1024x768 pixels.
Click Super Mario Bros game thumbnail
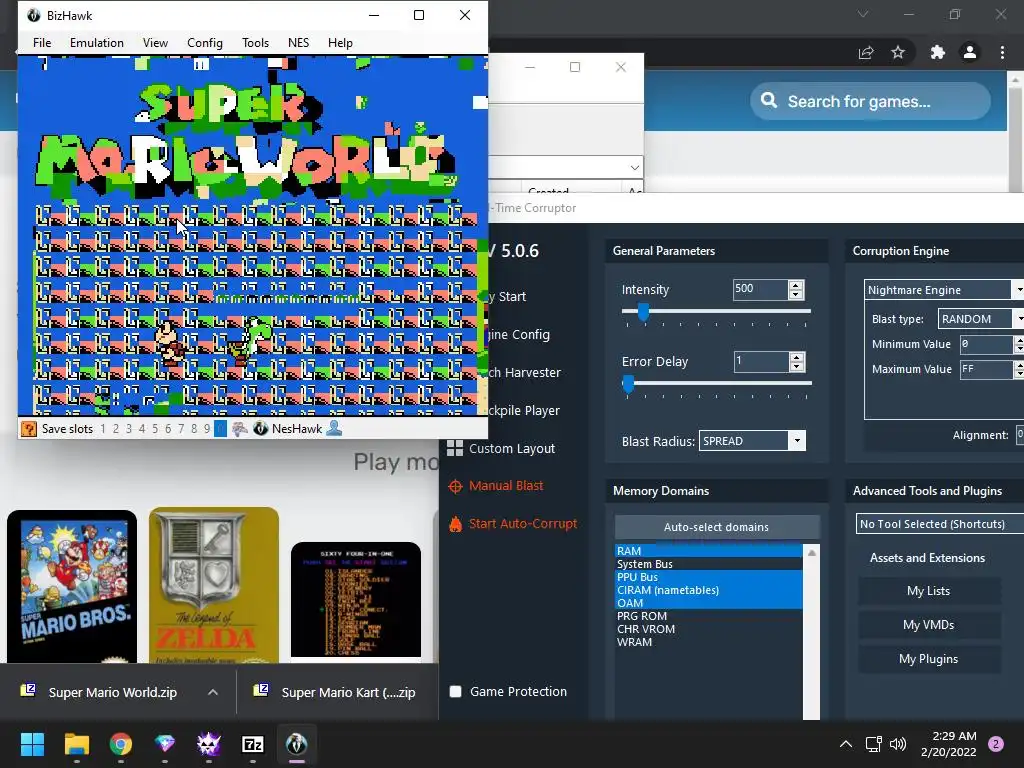72,586
